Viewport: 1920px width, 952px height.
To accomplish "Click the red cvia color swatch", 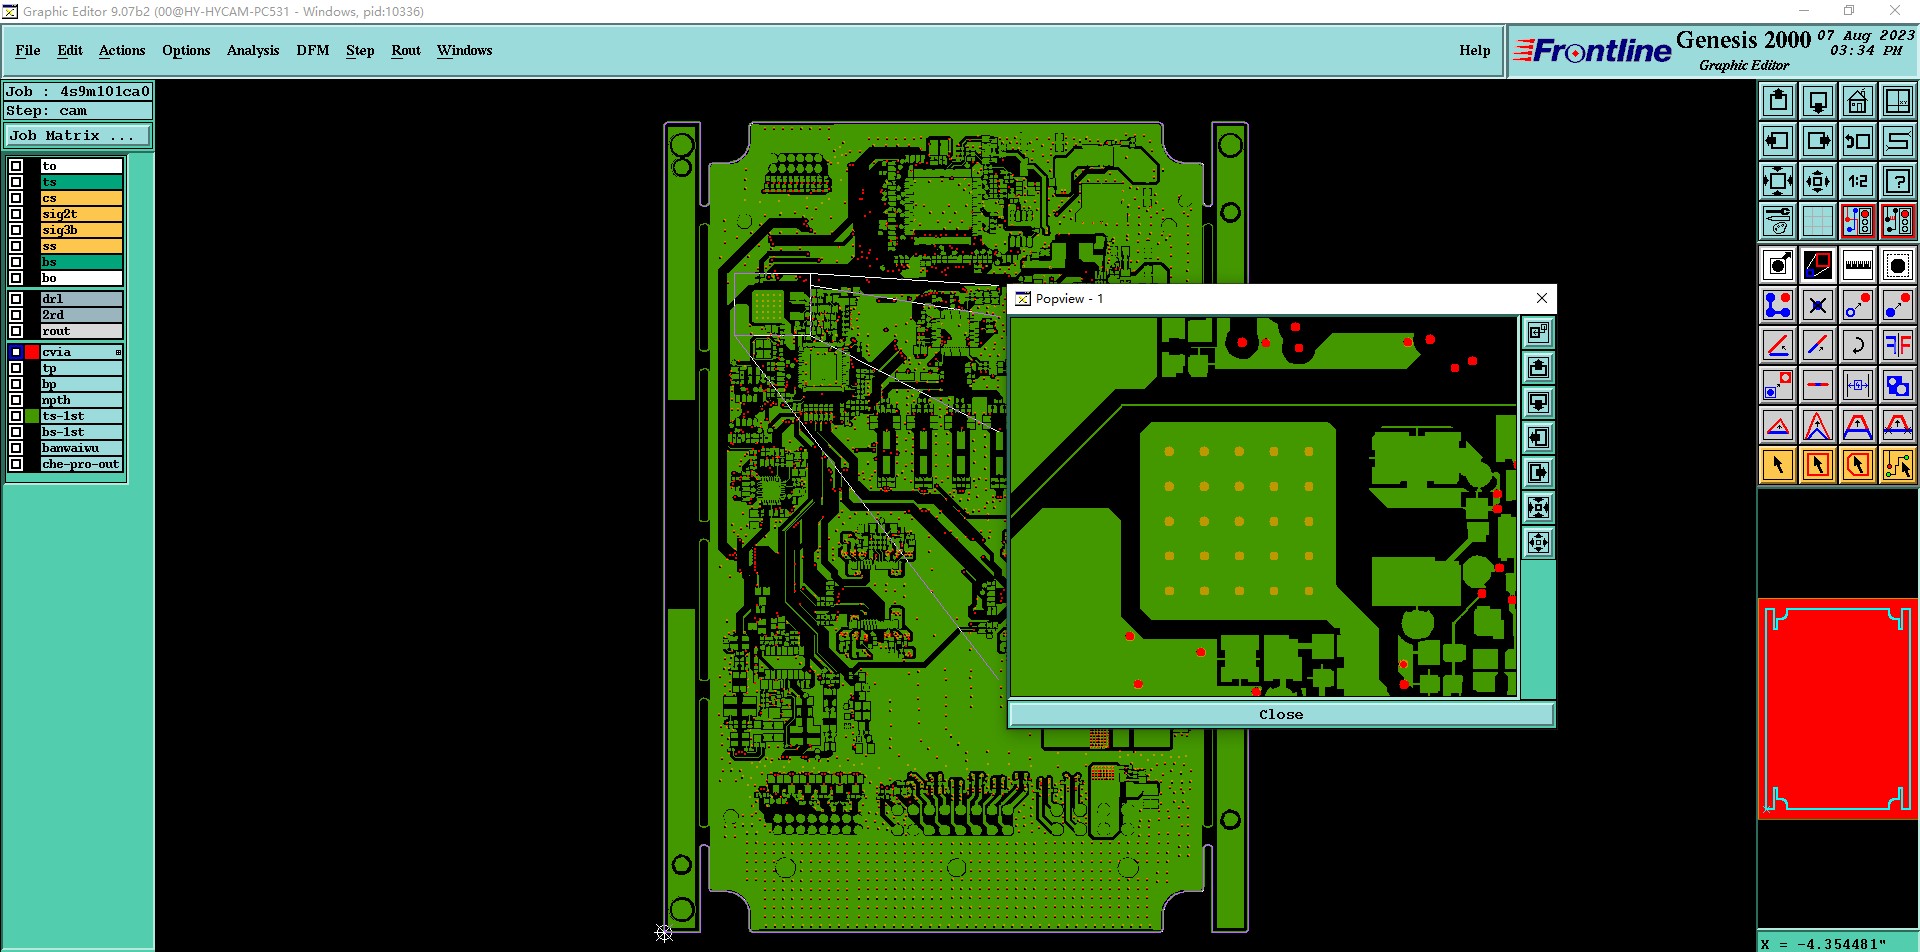I will coord(32,352).
